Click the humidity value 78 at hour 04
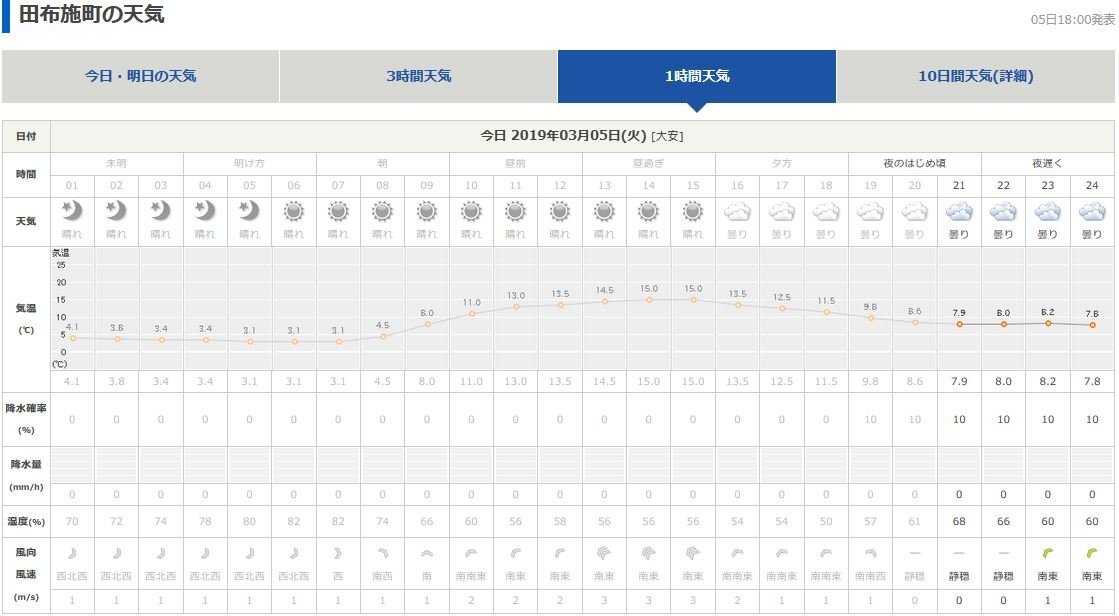The width and height of the screenshot is (1119, 616). point(205,522)
